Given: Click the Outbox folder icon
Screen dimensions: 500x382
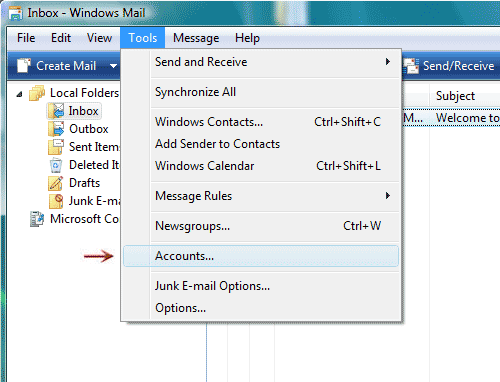Looking at the screenshot, I should tap(56, 129).
